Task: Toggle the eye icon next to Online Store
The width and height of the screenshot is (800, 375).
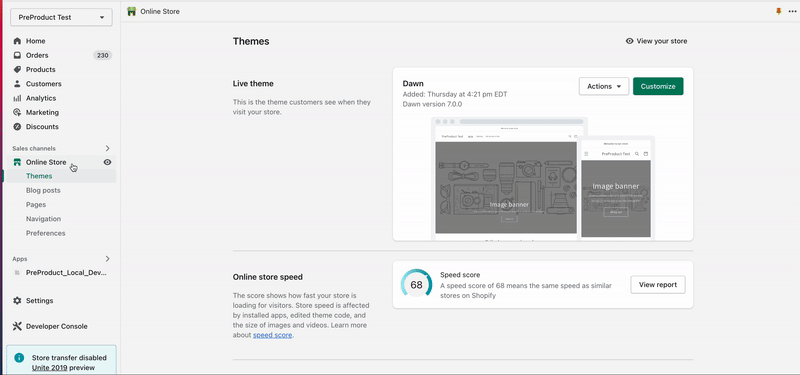Action: (x=107, y=162)
